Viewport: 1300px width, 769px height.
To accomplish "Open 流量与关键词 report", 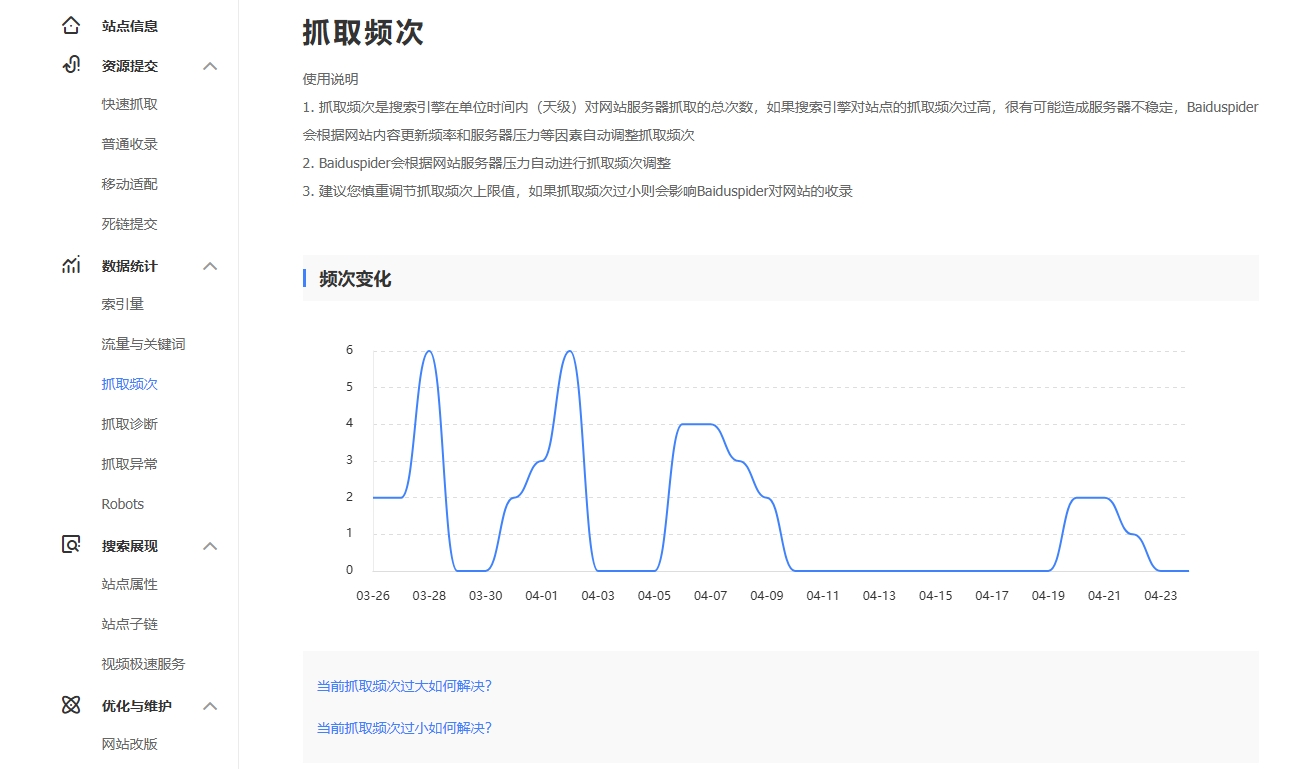I will pyautogui.click(x=143, y=344).
